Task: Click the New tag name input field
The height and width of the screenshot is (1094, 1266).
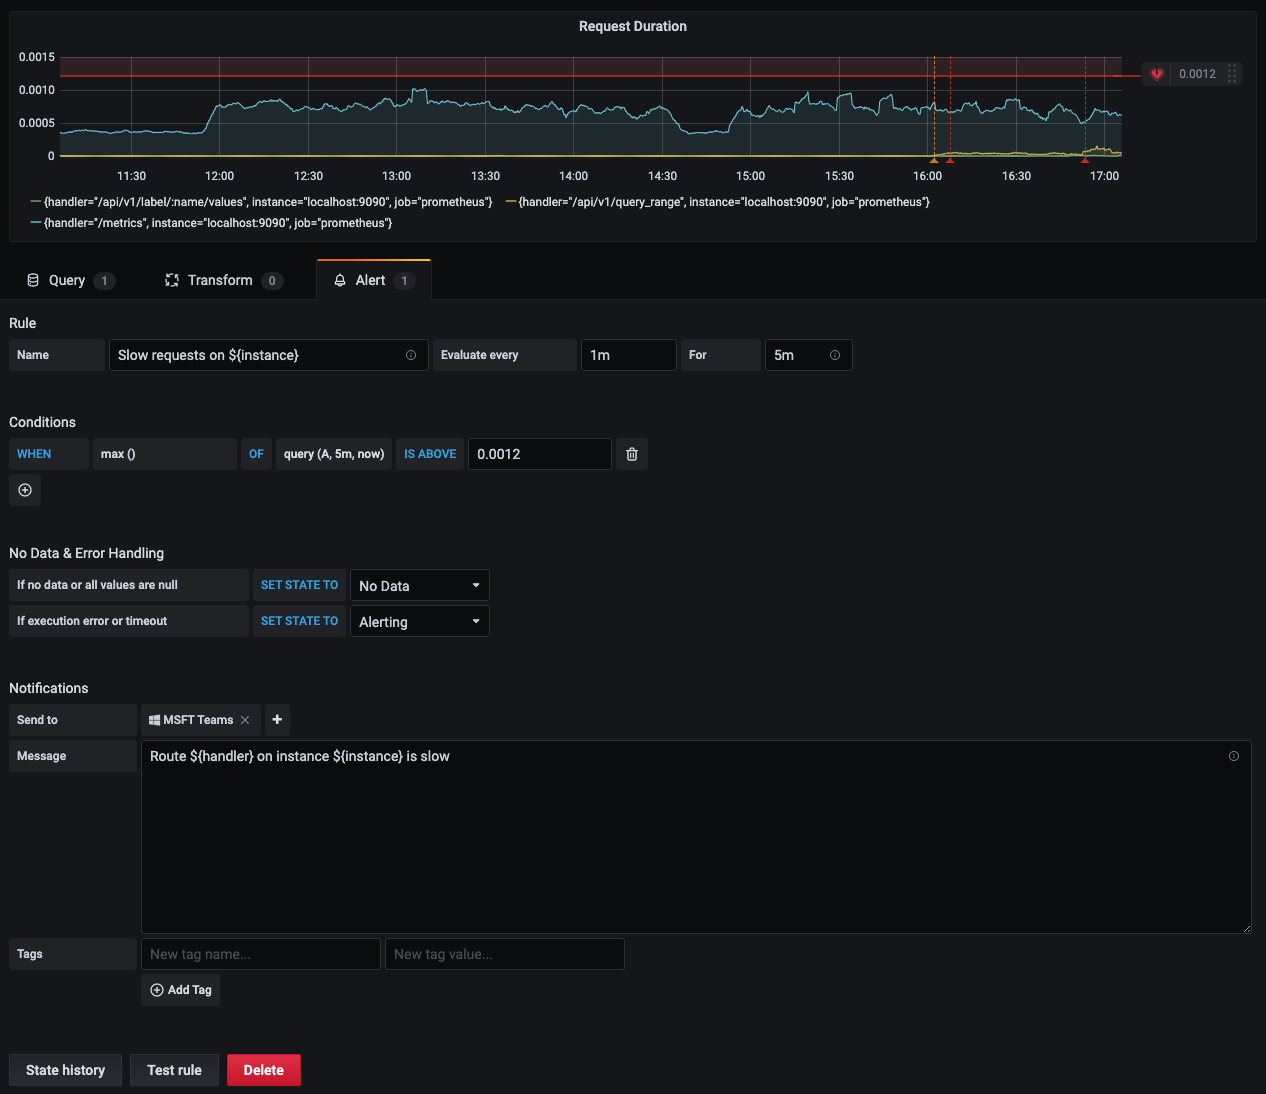Action: 260,954
